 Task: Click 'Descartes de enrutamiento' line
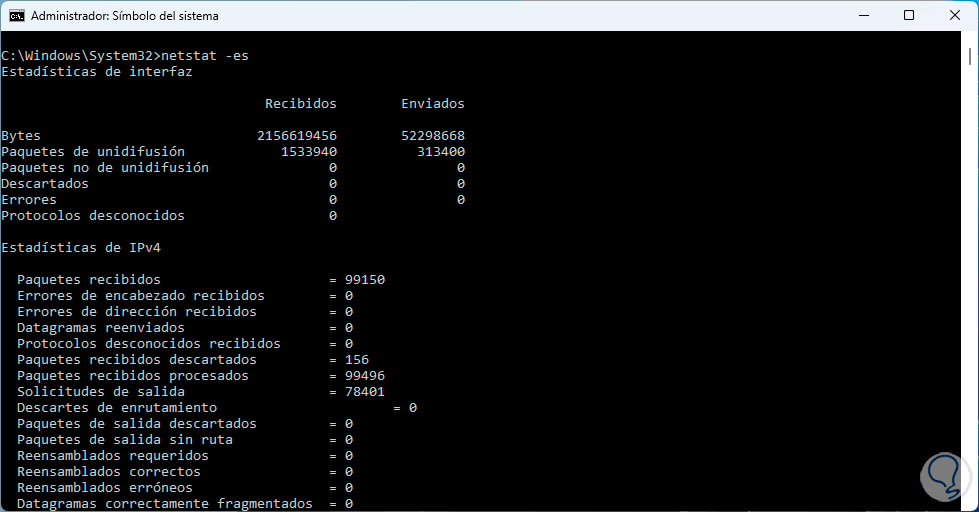[217, 408]
